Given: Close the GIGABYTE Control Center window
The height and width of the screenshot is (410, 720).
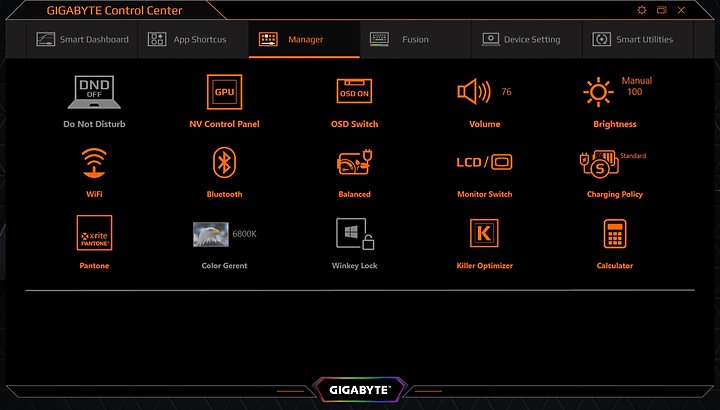Looking at the screenshot, I should 681,10.
